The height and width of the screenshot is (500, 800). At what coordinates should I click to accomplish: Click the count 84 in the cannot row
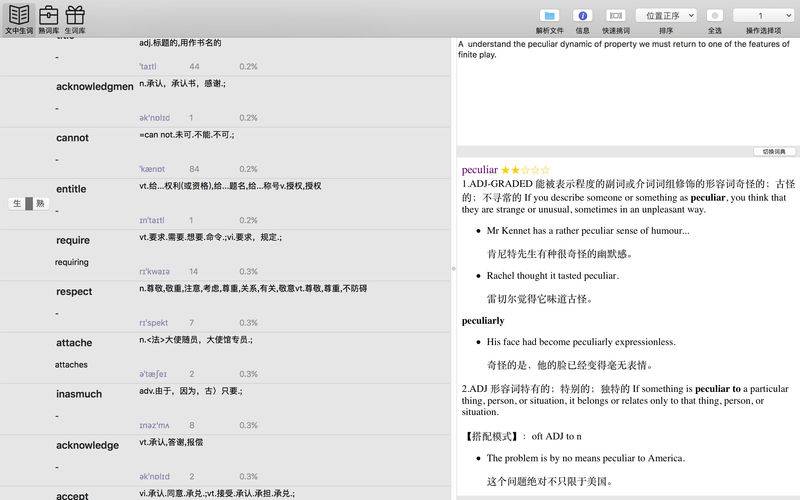(194, 169)
